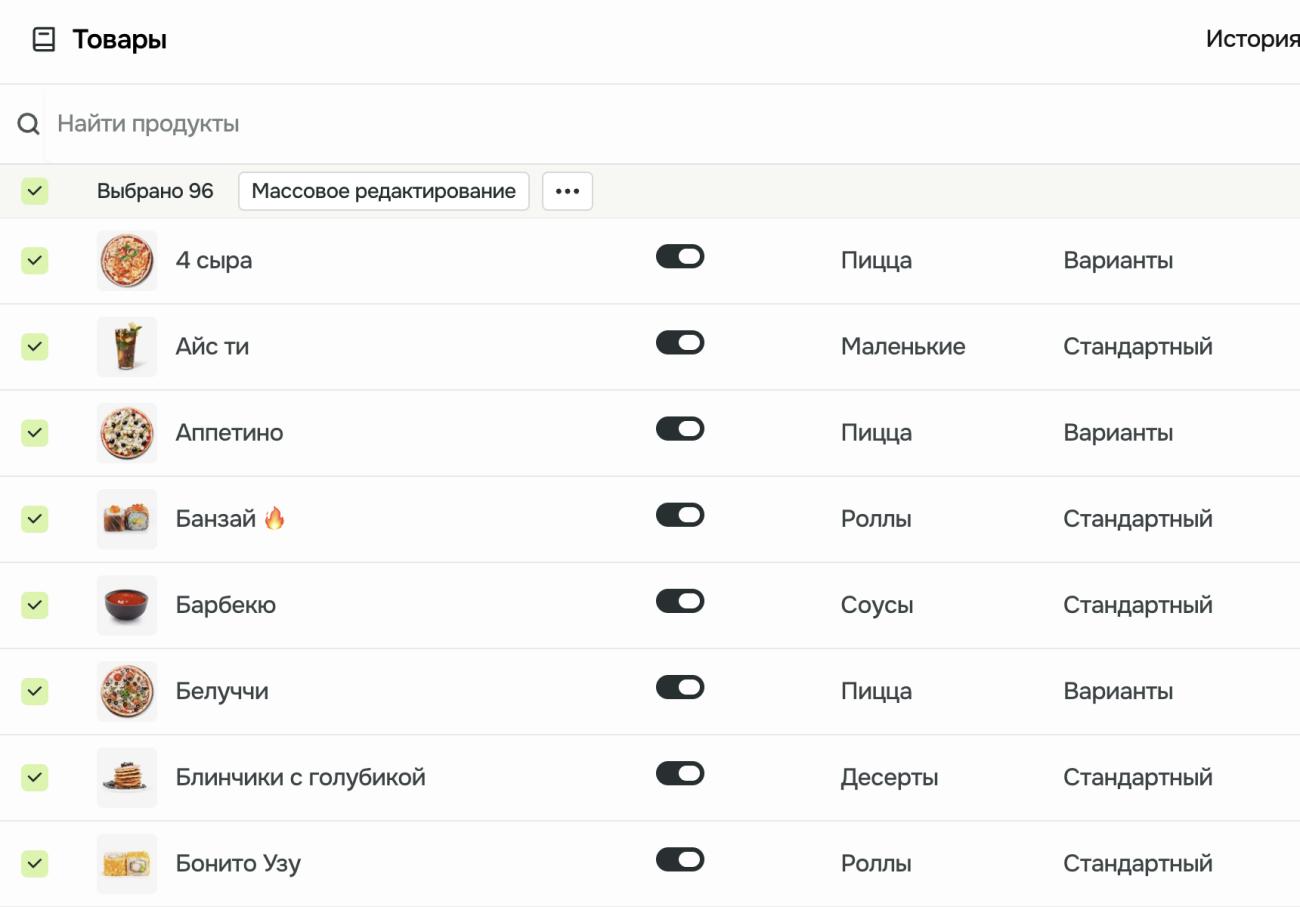This screenshot has width=1300, height=907.
Task: Uncheck the 4 сыра row checkbox
Action: pyautogui.click(x=35, y=261)
